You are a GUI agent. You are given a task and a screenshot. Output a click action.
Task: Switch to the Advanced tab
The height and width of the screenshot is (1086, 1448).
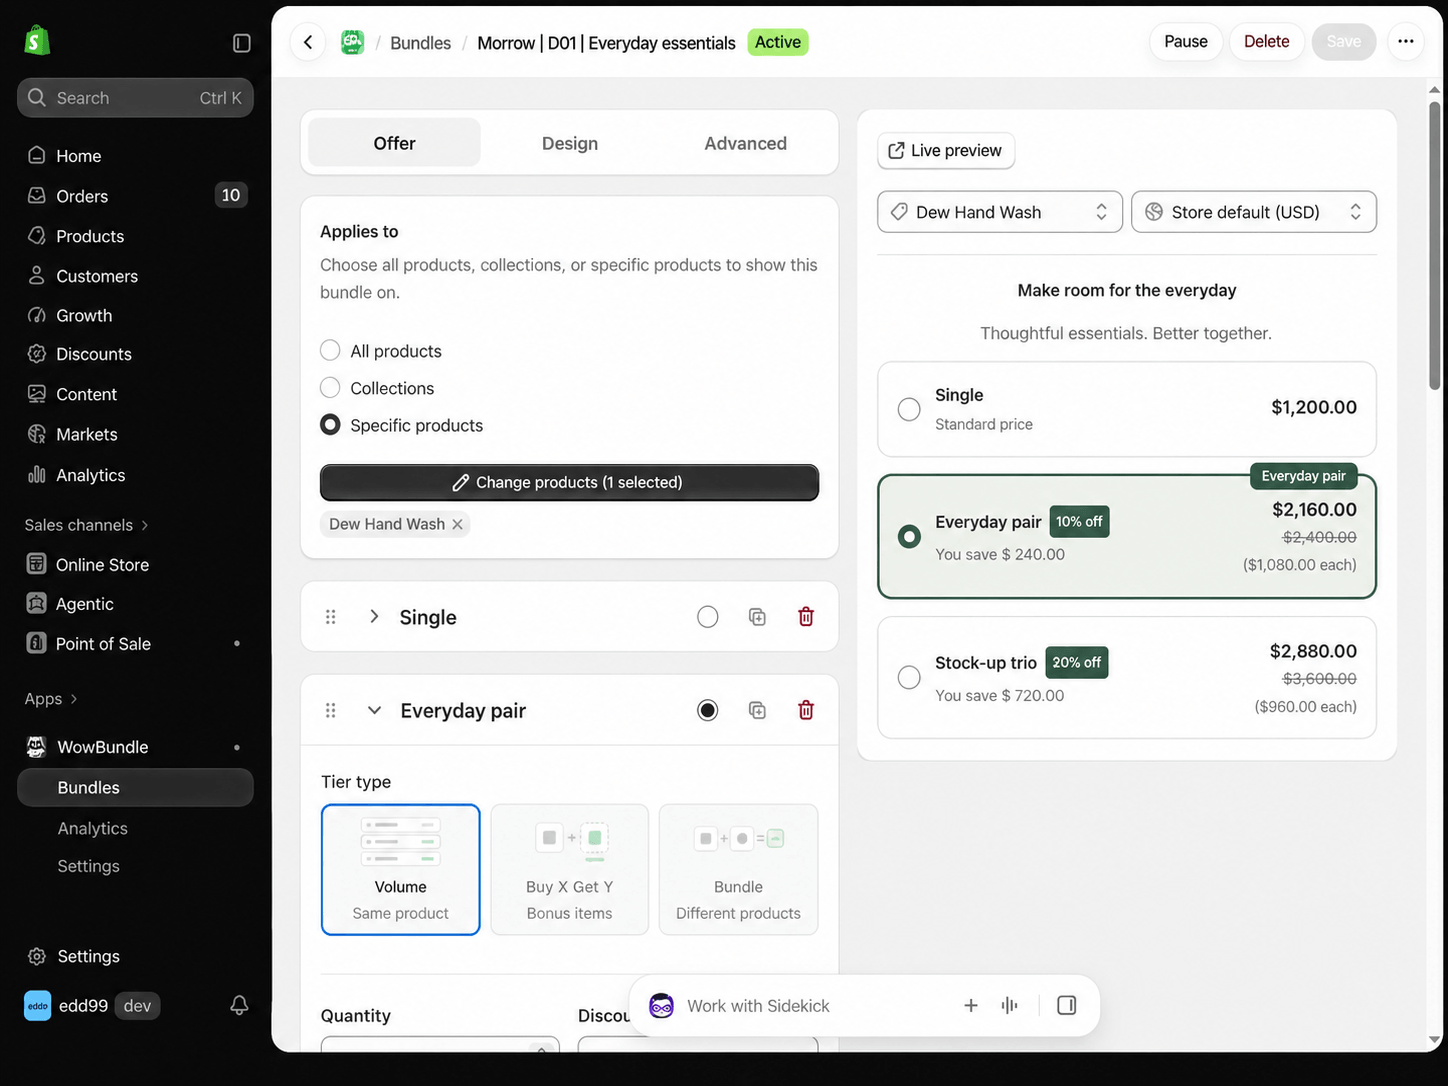pyautogui.click(x=746, y=143)
